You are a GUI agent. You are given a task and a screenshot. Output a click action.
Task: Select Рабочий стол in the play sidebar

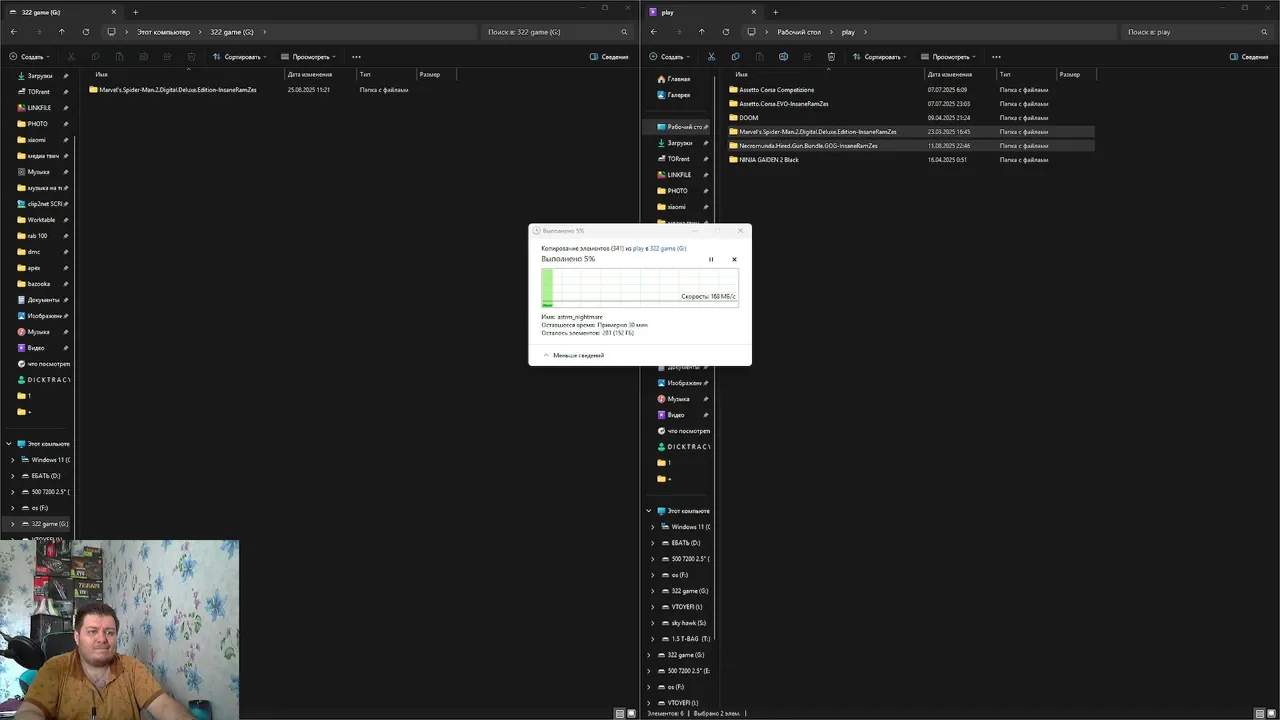(x=685, y=127)
